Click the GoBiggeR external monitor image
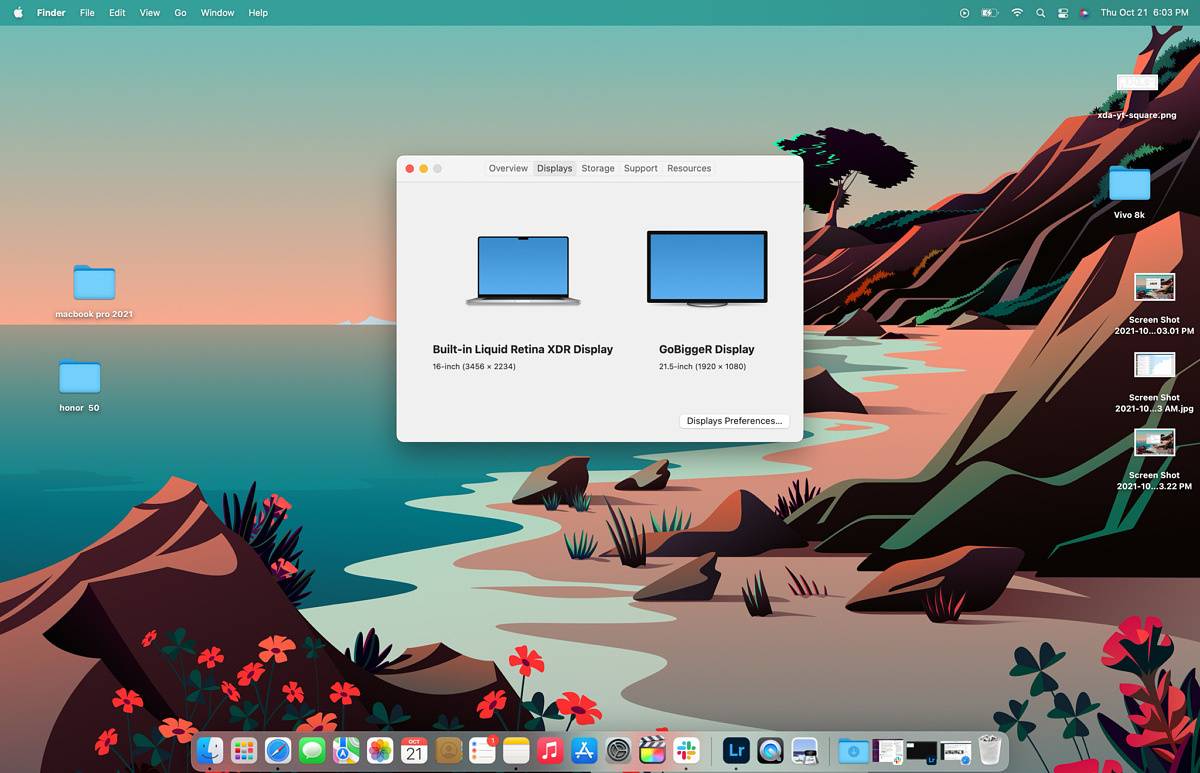Image resolution: width=1200 pixels, height=773 pixels. pos(707,268)
